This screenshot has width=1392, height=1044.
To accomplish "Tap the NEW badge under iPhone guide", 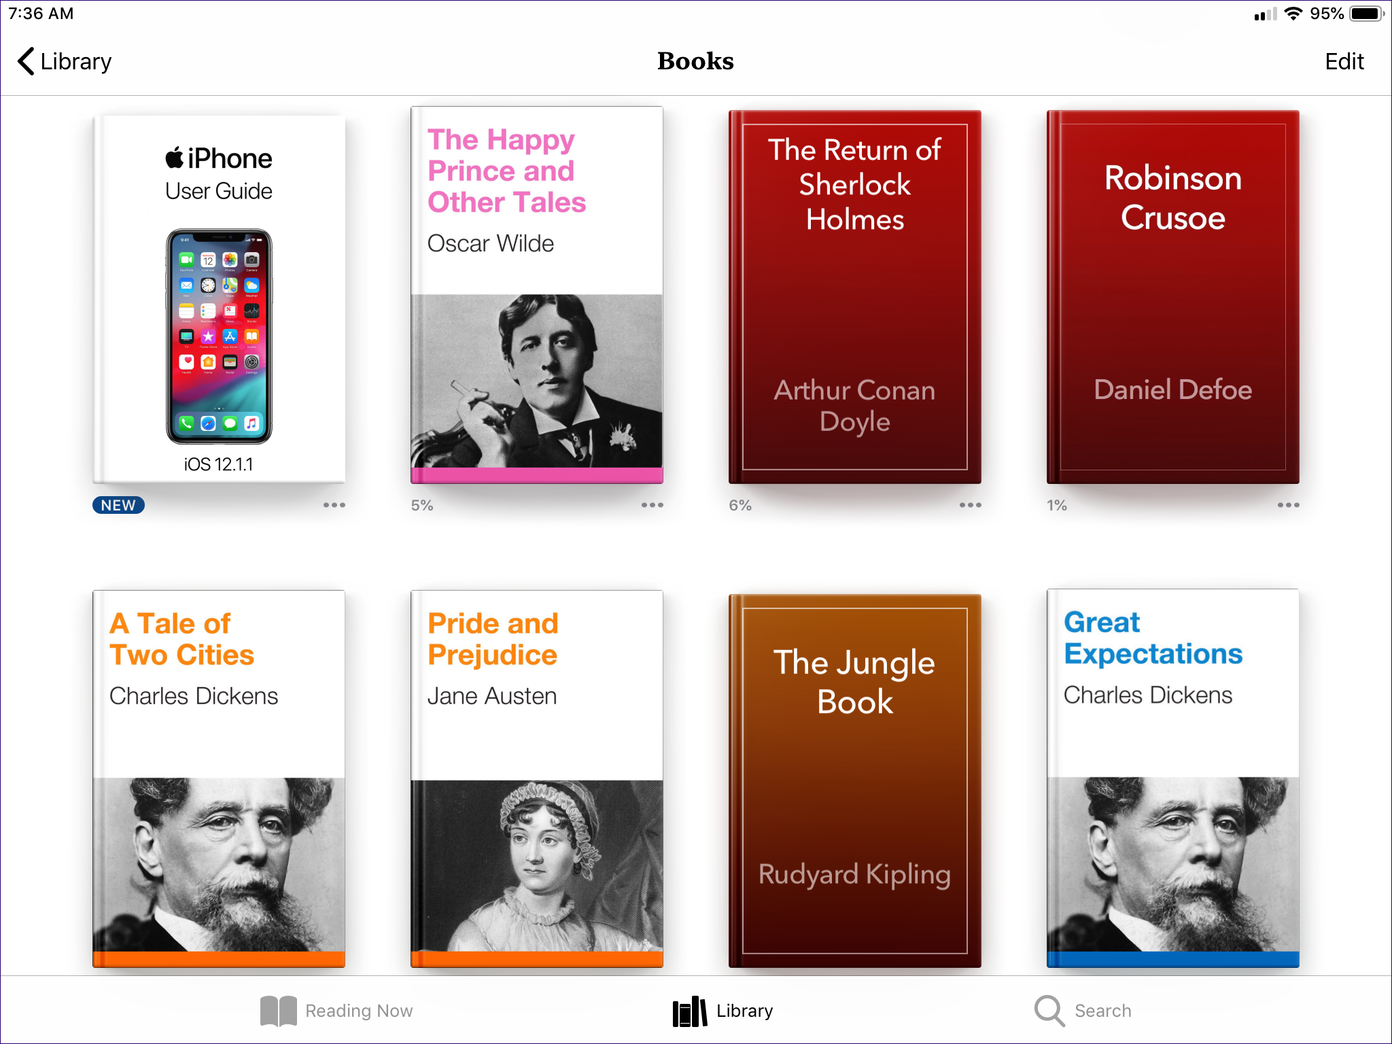I will (118, 505).
